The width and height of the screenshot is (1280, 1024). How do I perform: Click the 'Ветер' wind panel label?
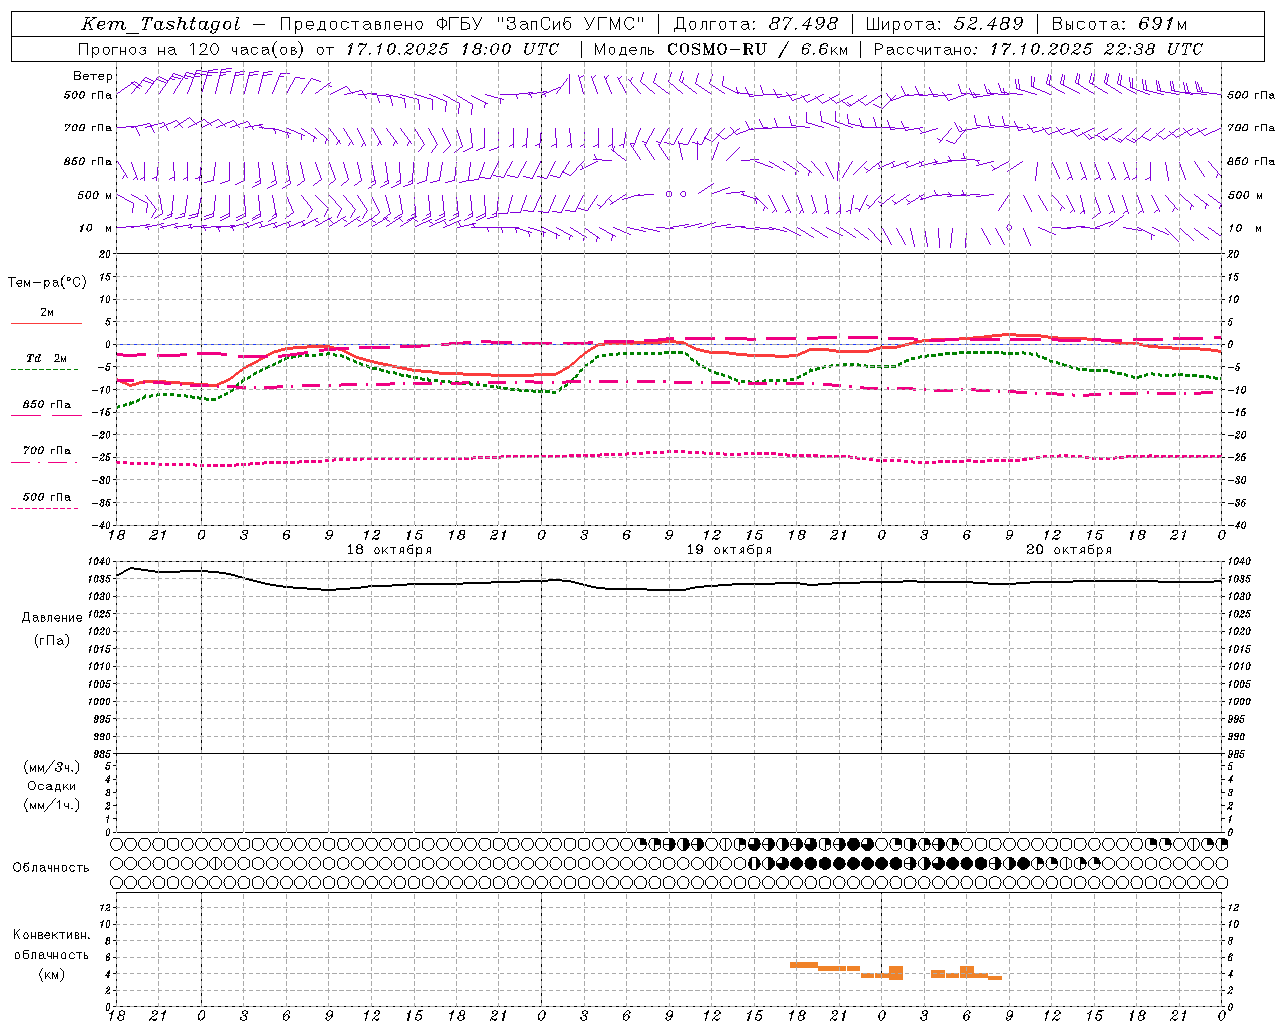(x=93, y=76)
